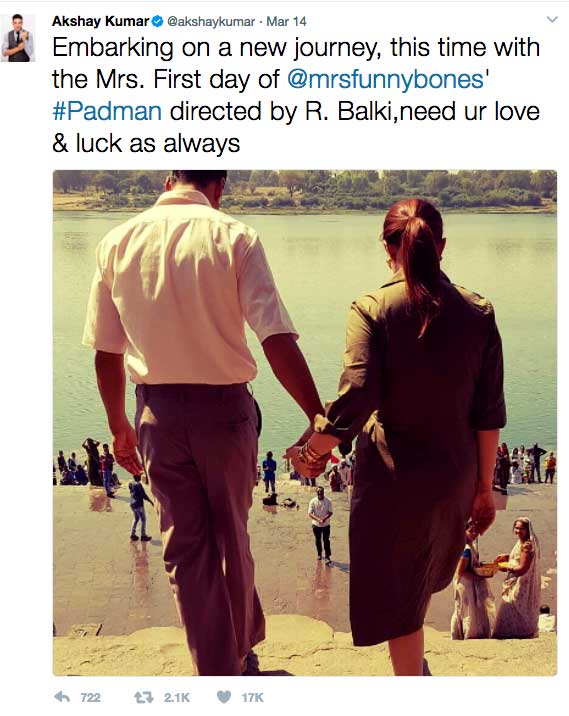Open the @mrsfunnybones mention link
Screen dimensions: 569x716
pos(385,79)
